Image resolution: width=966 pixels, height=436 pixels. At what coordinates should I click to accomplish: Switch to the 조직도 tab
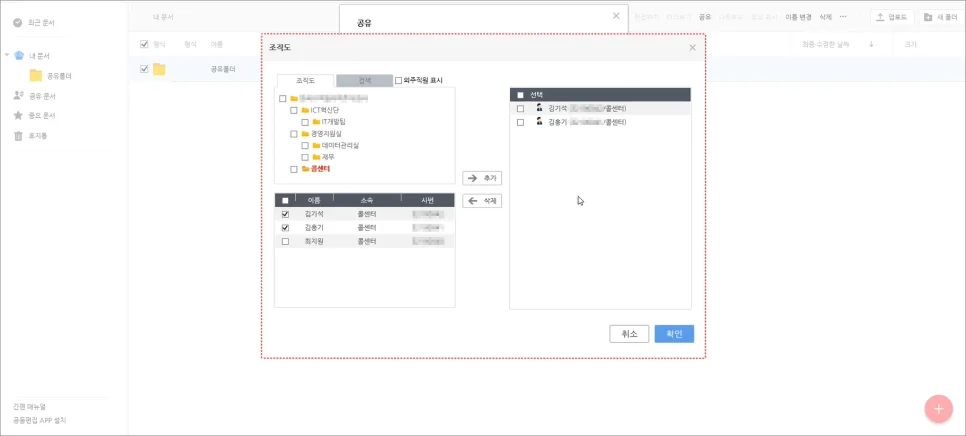click(x=306, y=81)
